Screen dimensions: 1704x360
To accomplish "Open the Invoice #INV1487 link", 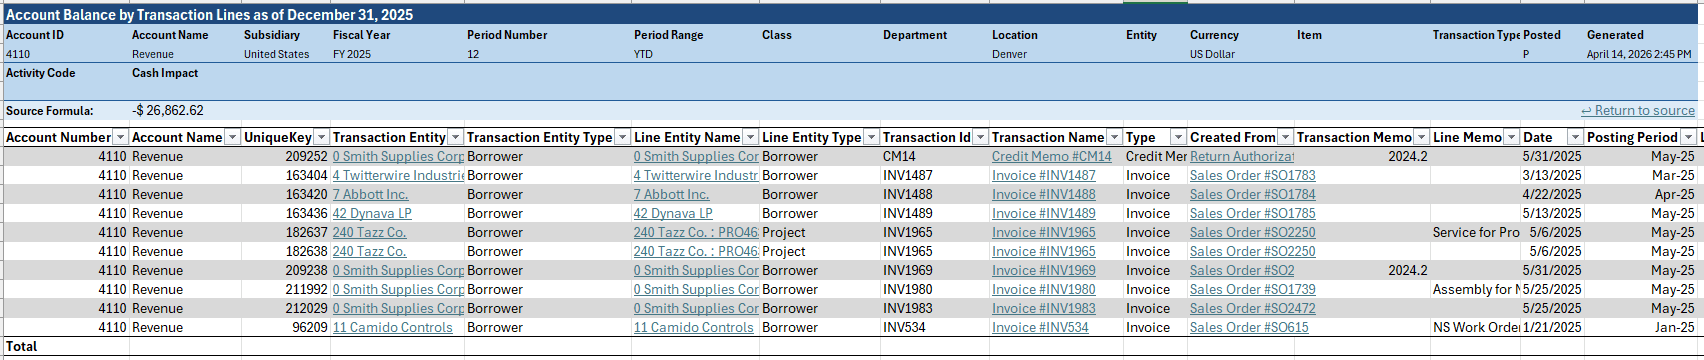I will [x=1044, y=175].
